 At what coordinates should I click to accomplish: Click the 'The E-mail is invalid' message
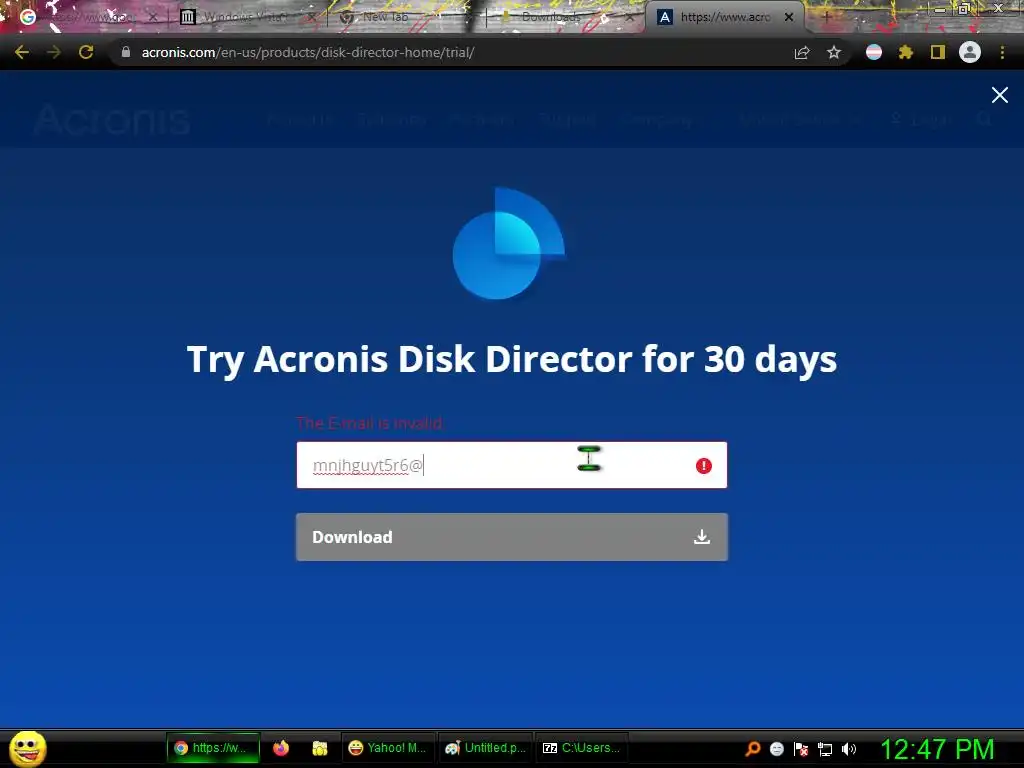click(x=370, y=423)
